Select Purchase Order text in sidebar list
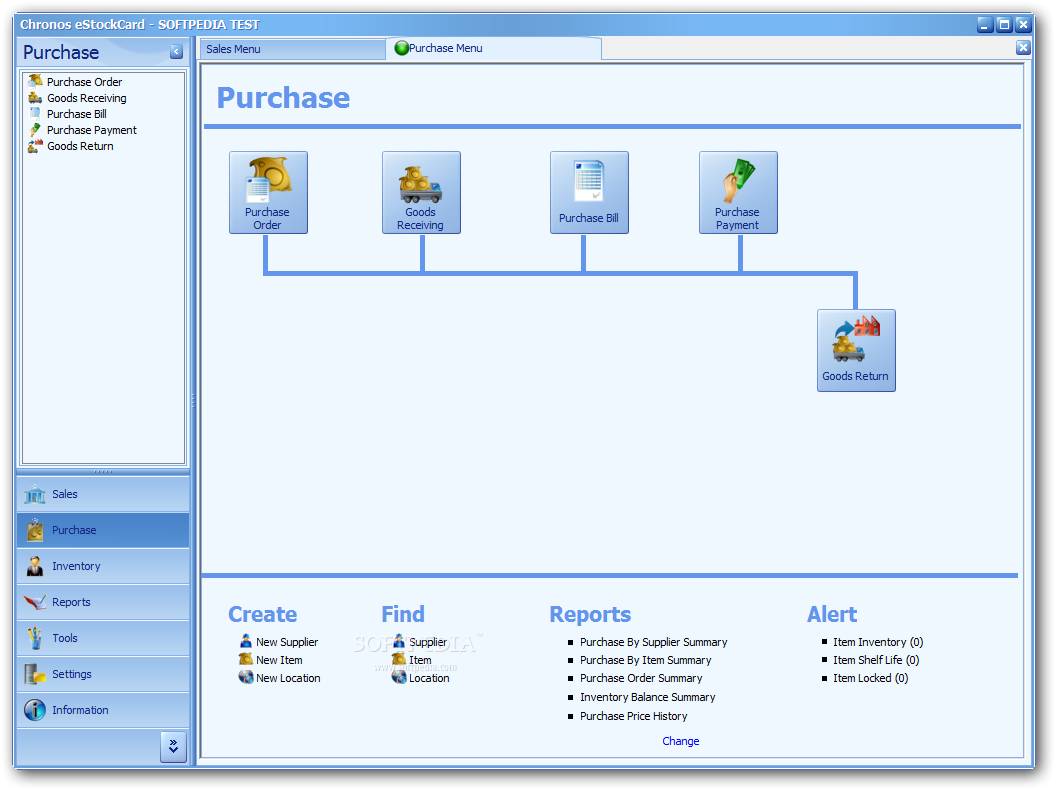 coord(84,82)
